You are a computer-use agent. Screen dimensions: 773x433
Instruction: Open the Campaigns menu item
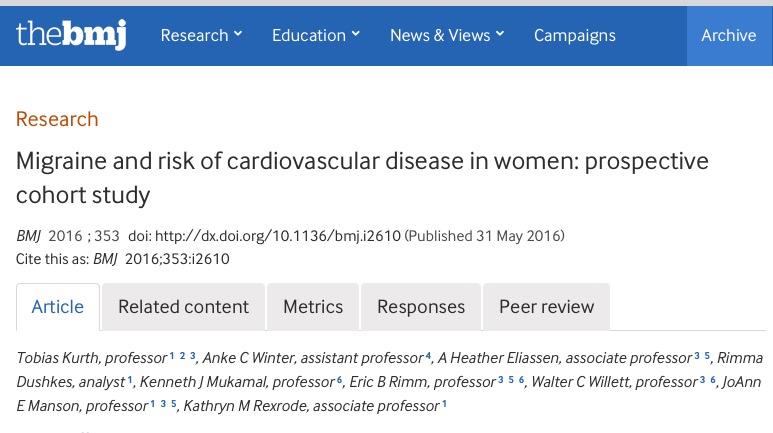(x=575, y=36)
